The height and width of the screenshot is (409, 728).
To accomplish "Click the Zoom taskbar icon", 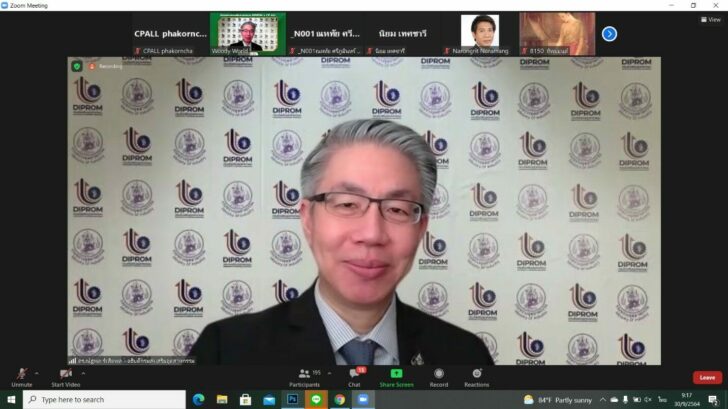I will pos(363,400).
